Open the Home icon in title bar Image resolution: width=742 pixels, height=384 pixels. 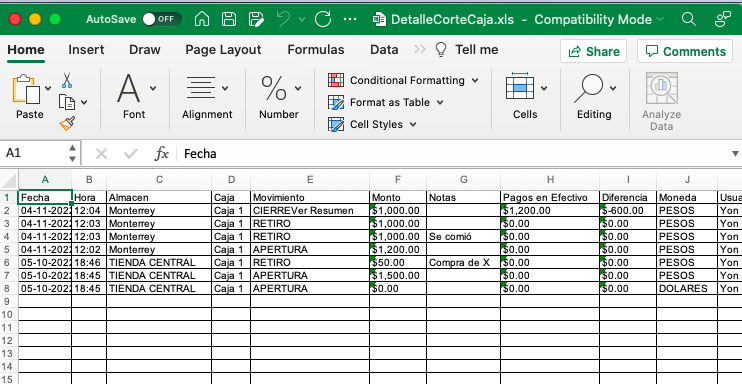202,19
